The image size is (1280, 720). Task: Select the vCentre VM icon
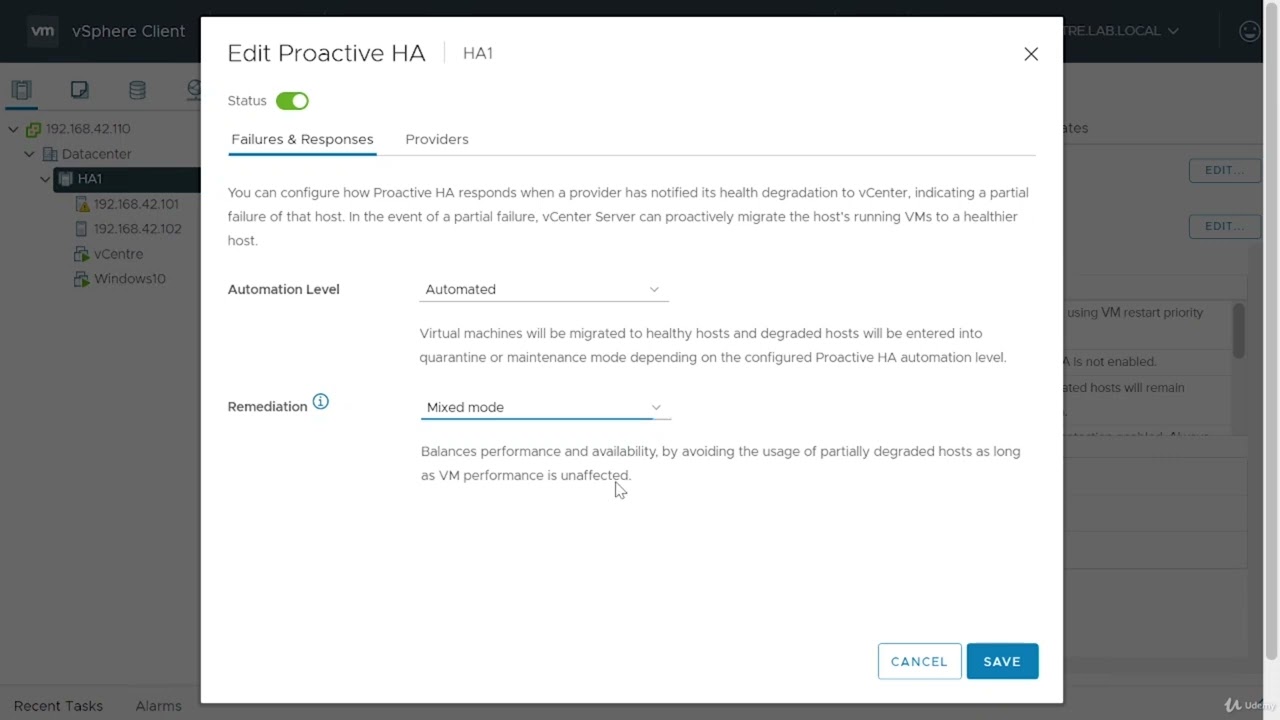(x=82, y=254)
